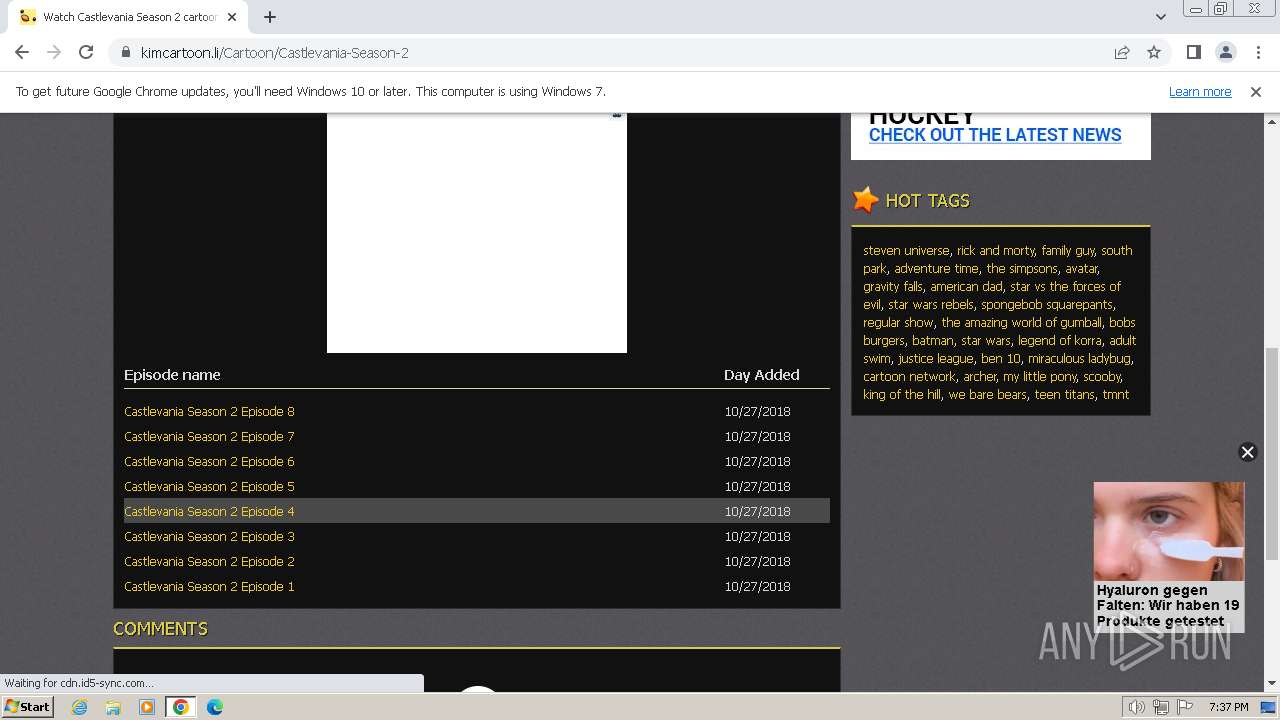
Task: Open the adventure time tag
Action: click(936, 269)
